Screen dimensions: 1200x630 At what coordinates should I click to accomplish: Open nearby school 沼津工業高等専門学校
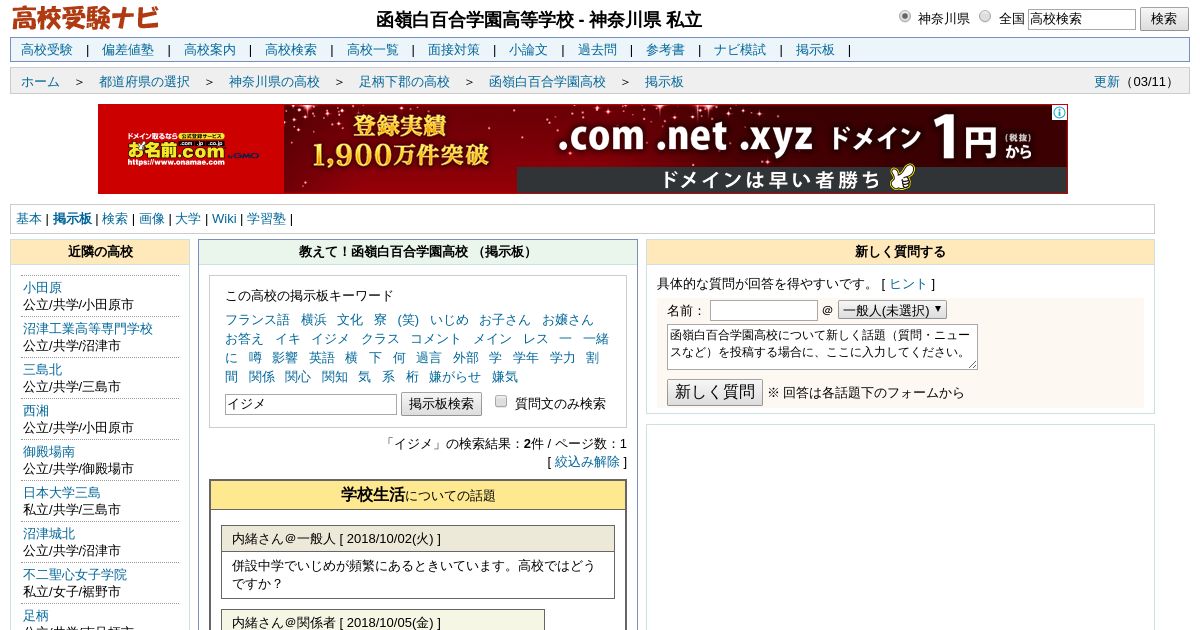88,329
